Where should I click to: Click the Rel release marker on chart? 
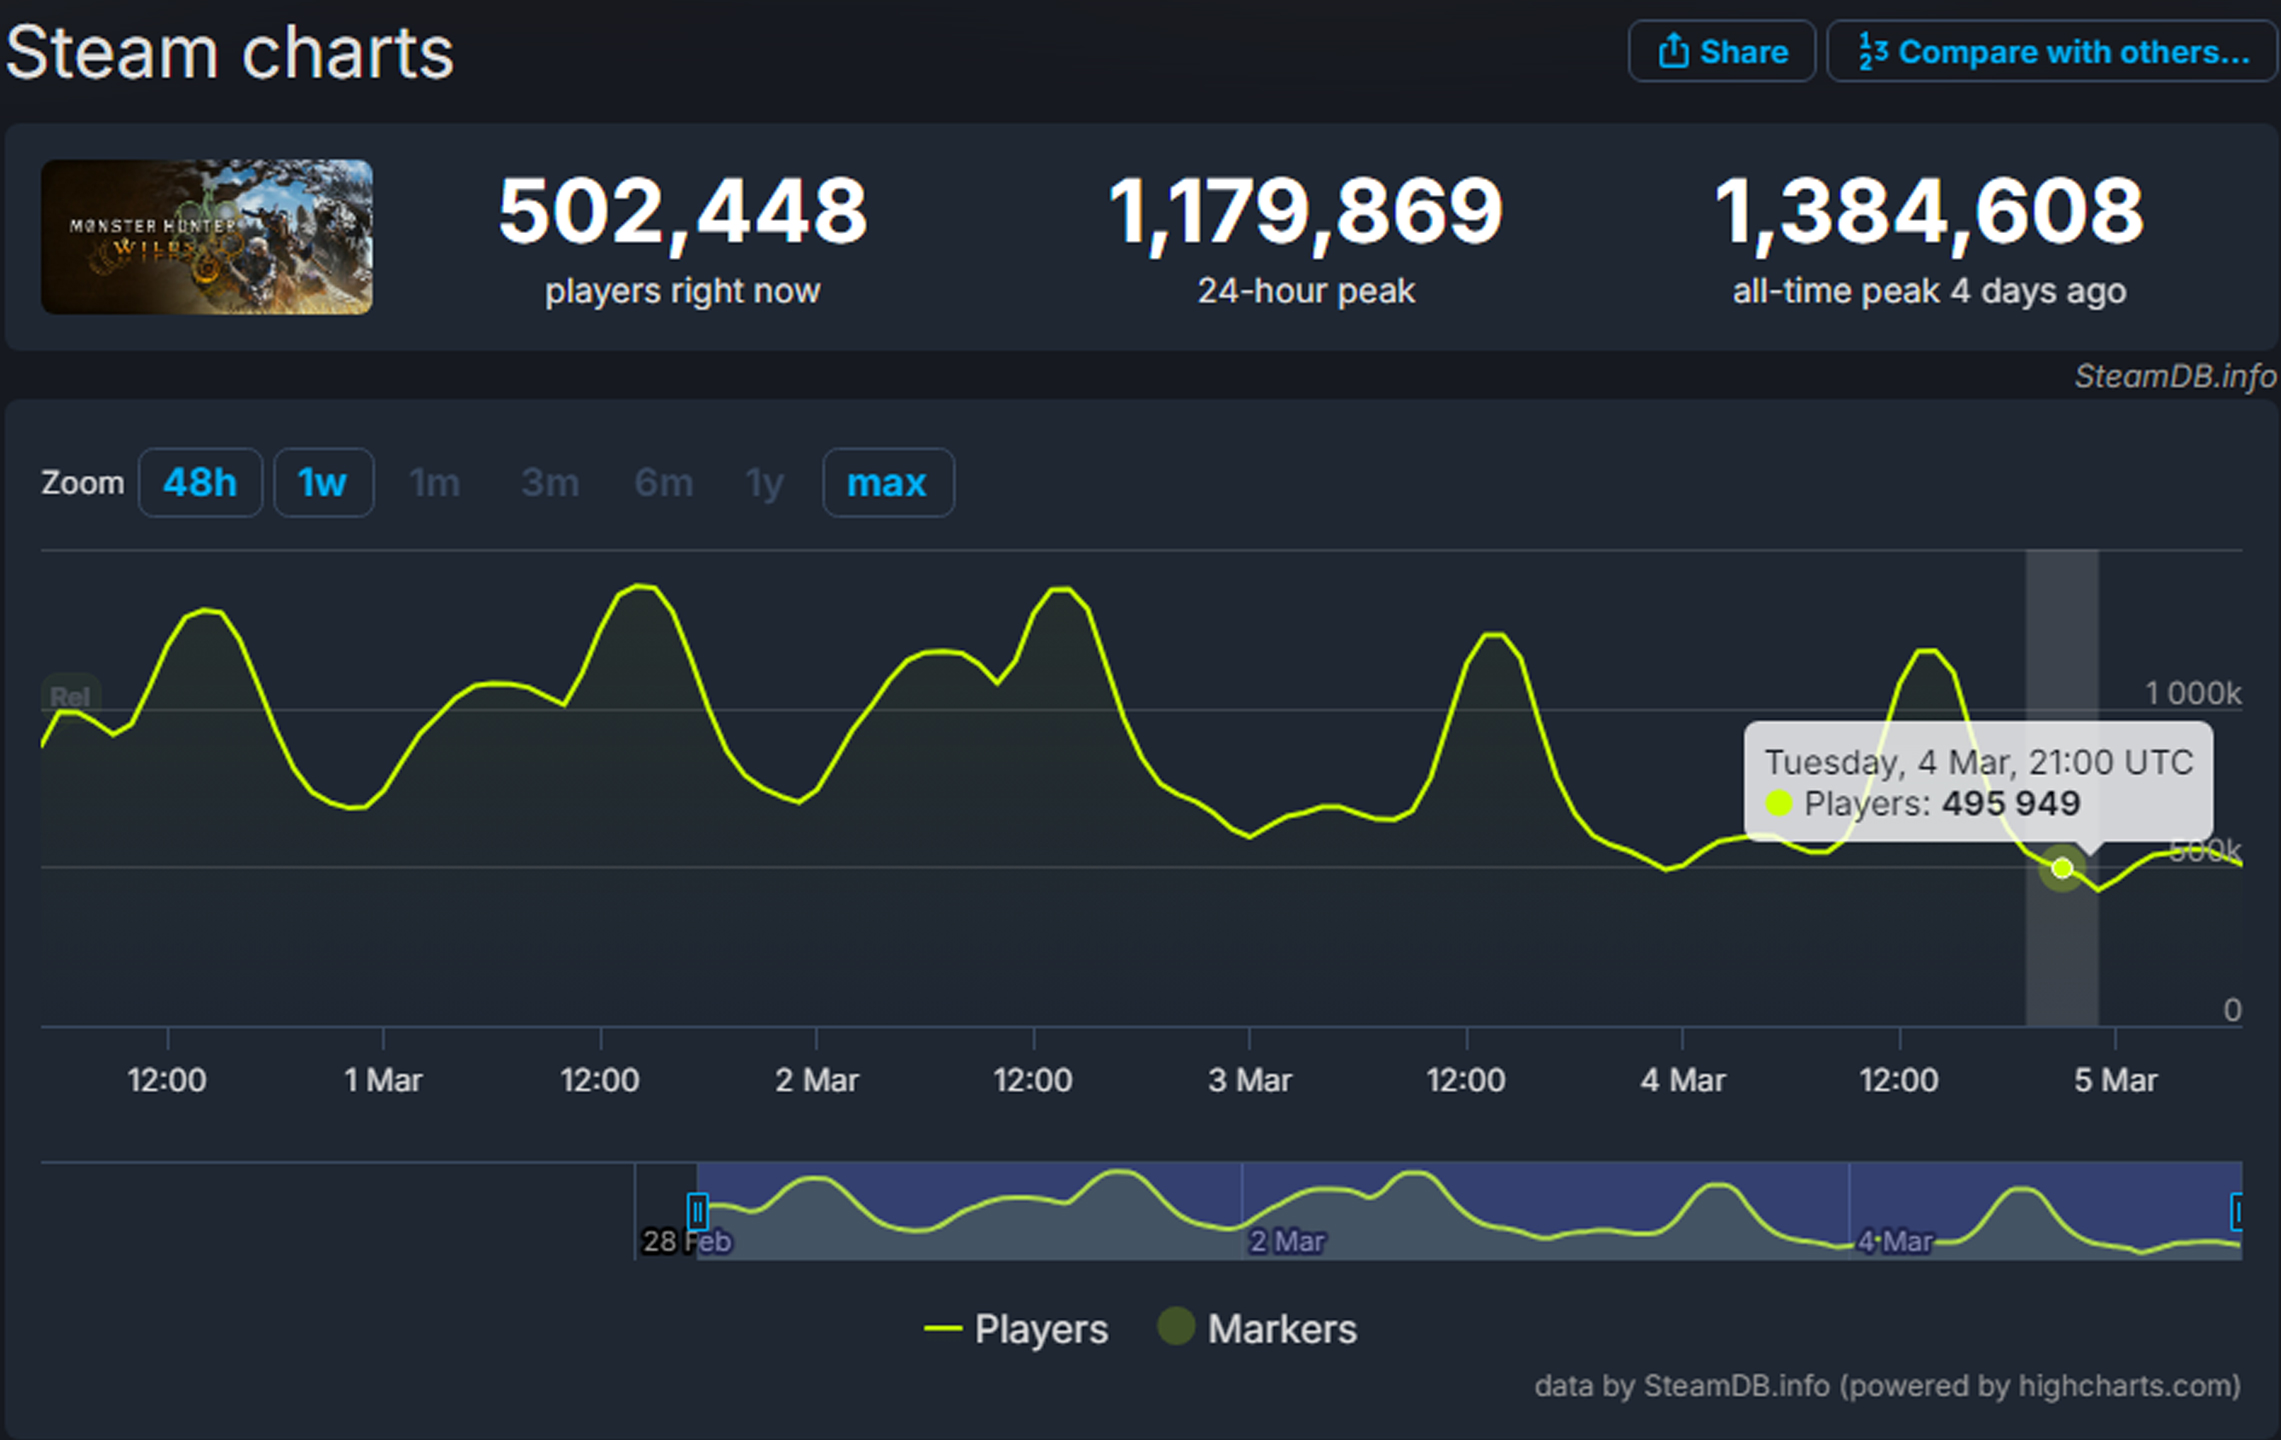[x=70, y=696]
